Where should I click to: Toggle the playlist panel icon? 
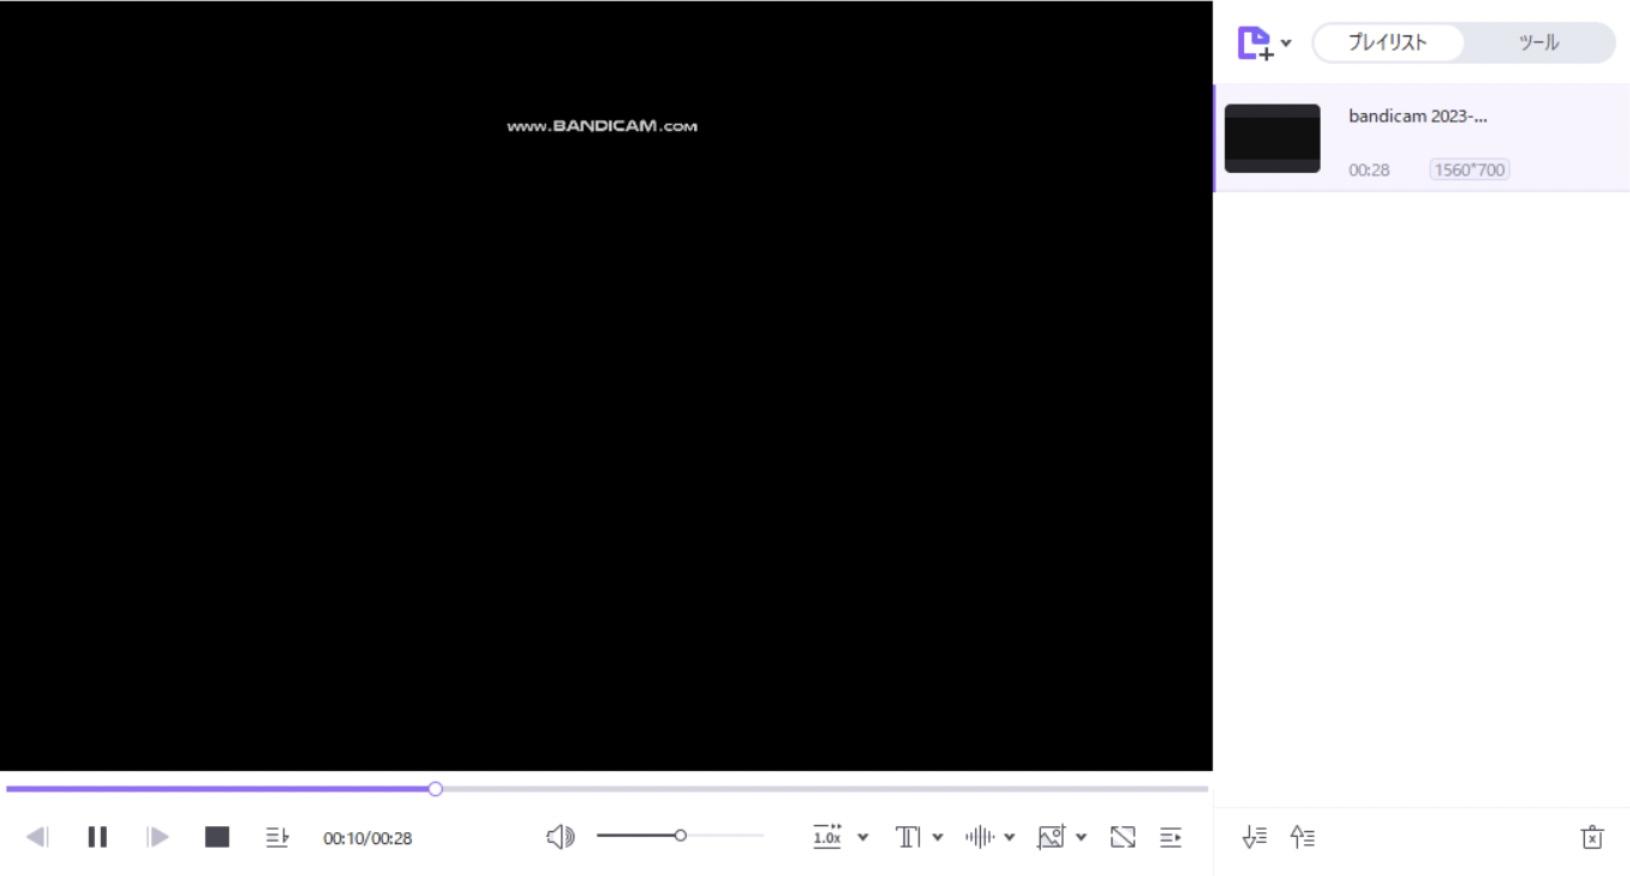point(1171,837)
